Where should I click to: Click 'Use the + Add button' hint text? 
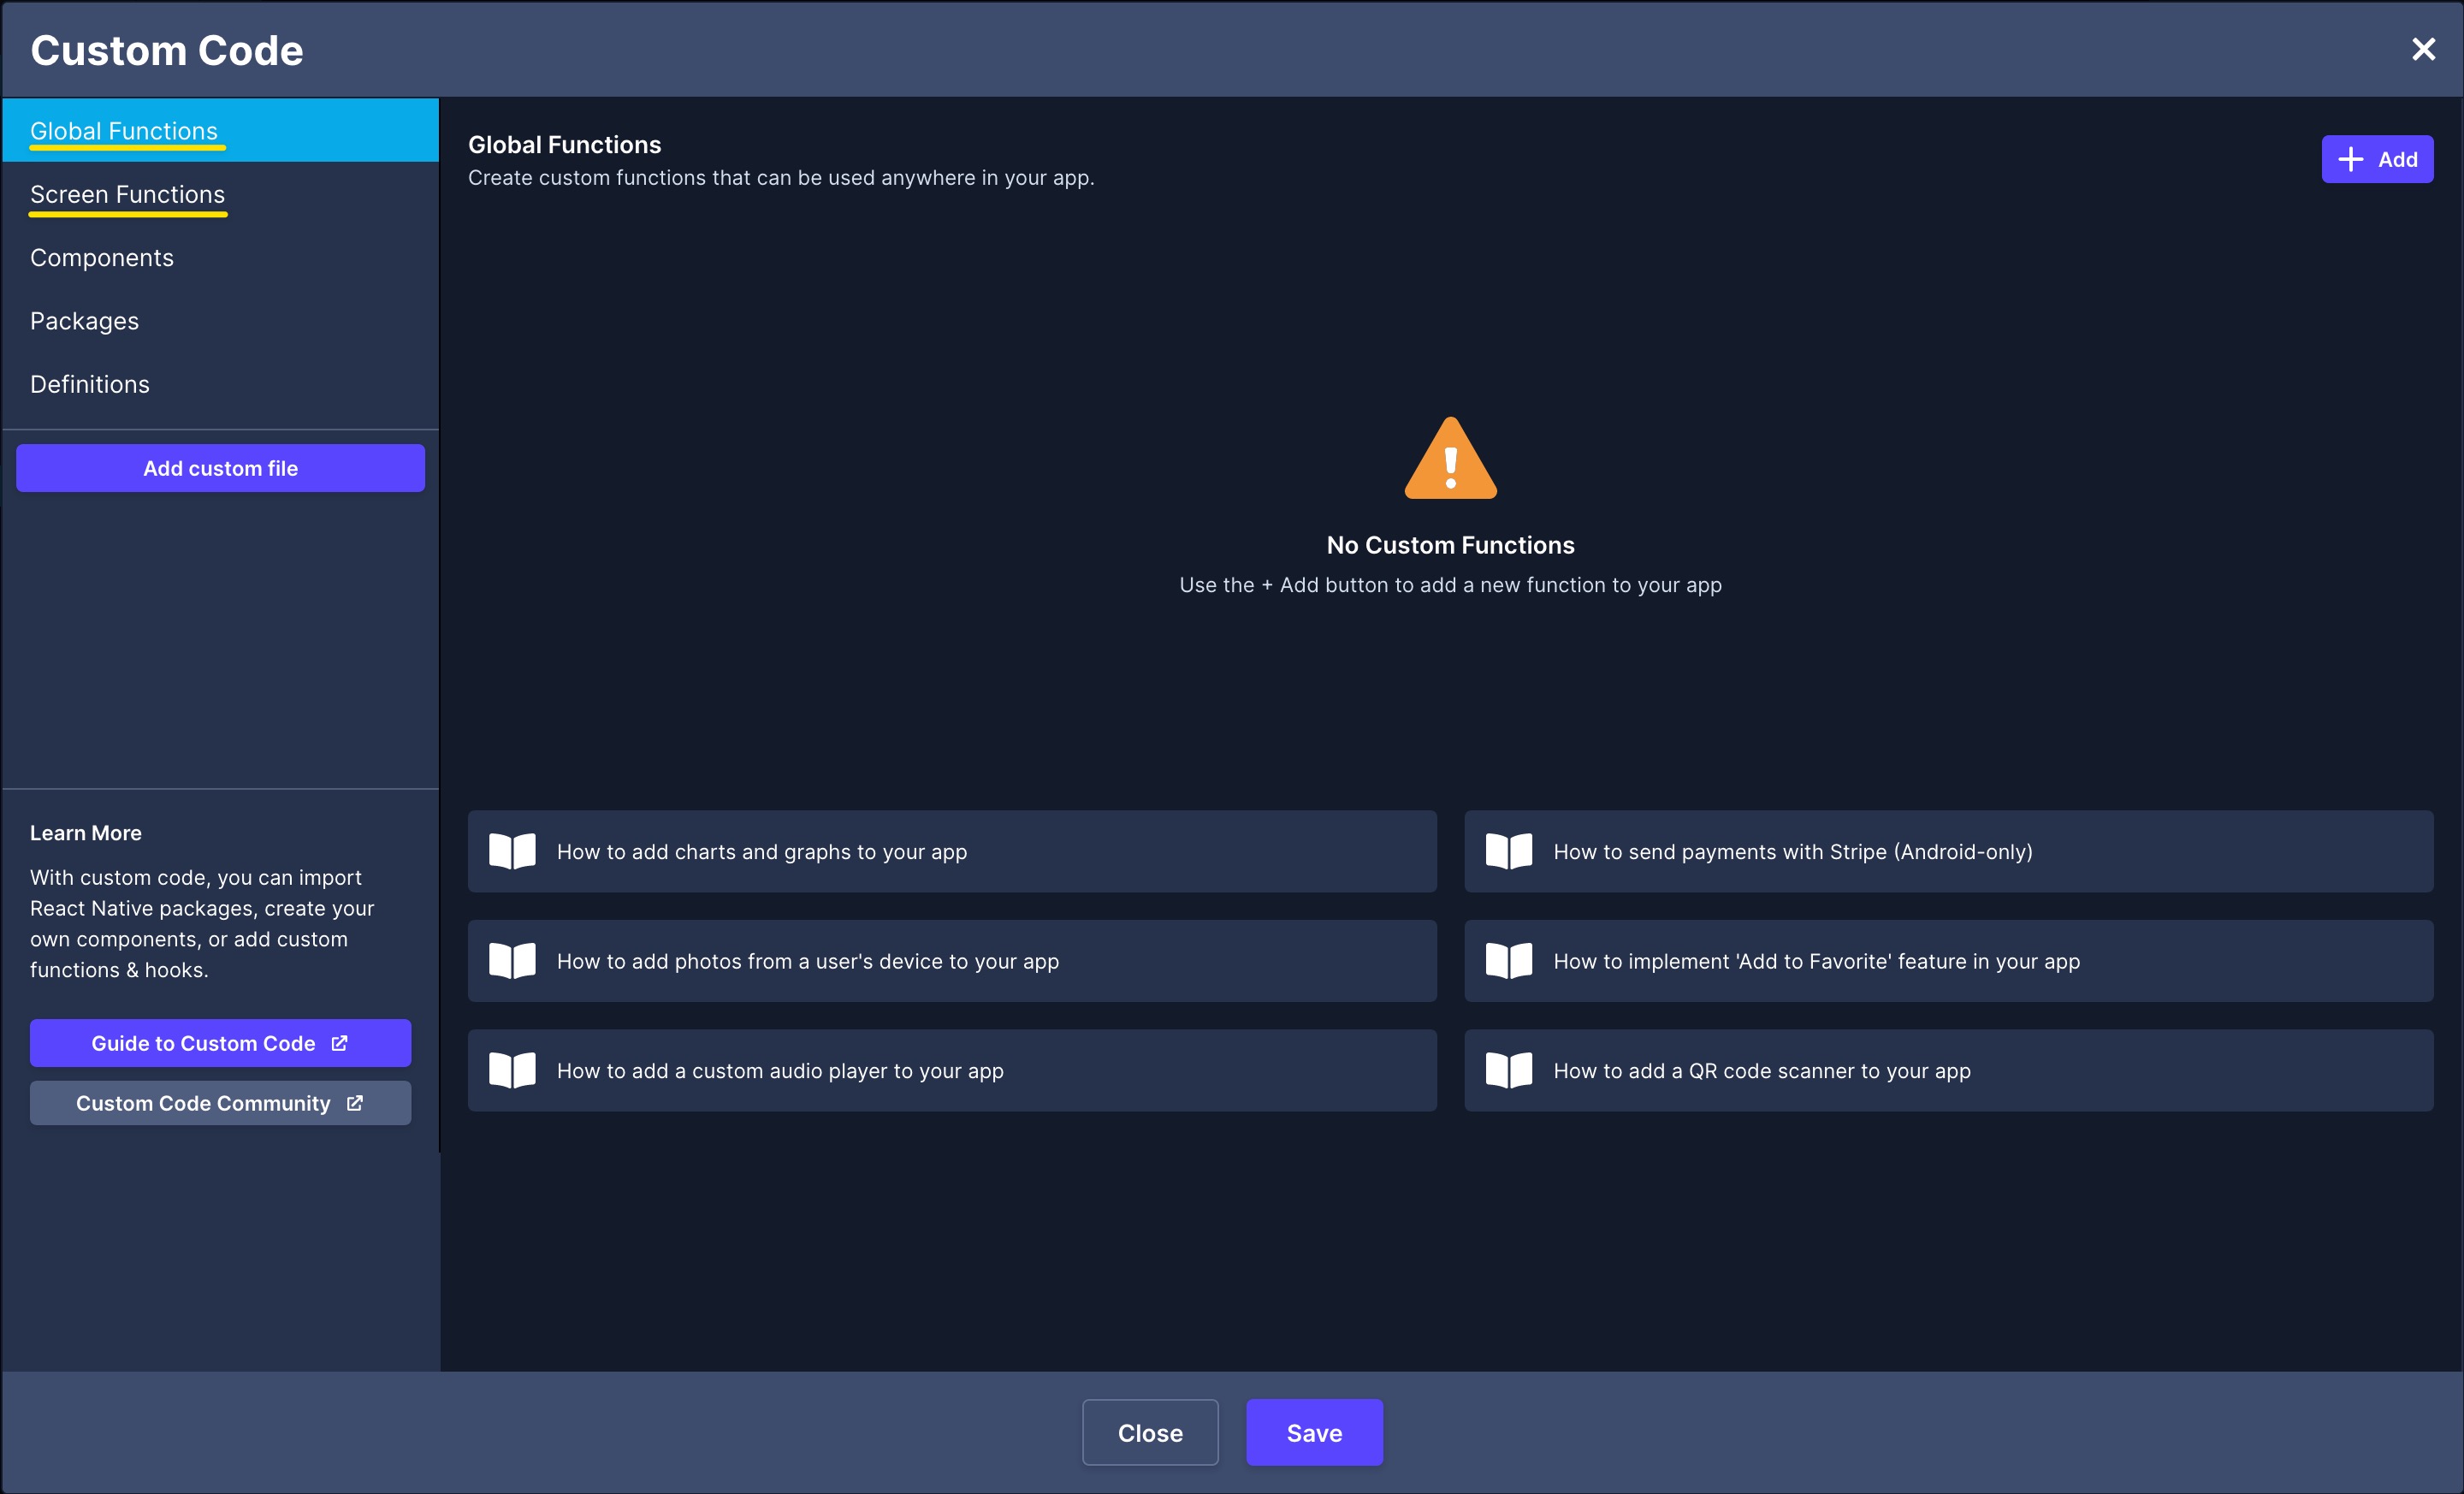point(1450,585)
